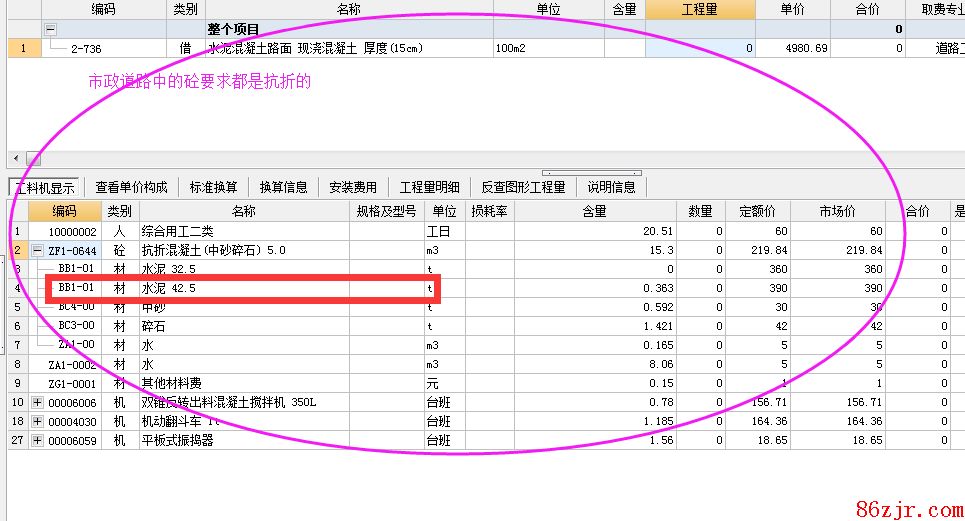Viewport: 965px width, 521px height.
Task: Open the 工程量明细 tab
Action: pos(429,187)
